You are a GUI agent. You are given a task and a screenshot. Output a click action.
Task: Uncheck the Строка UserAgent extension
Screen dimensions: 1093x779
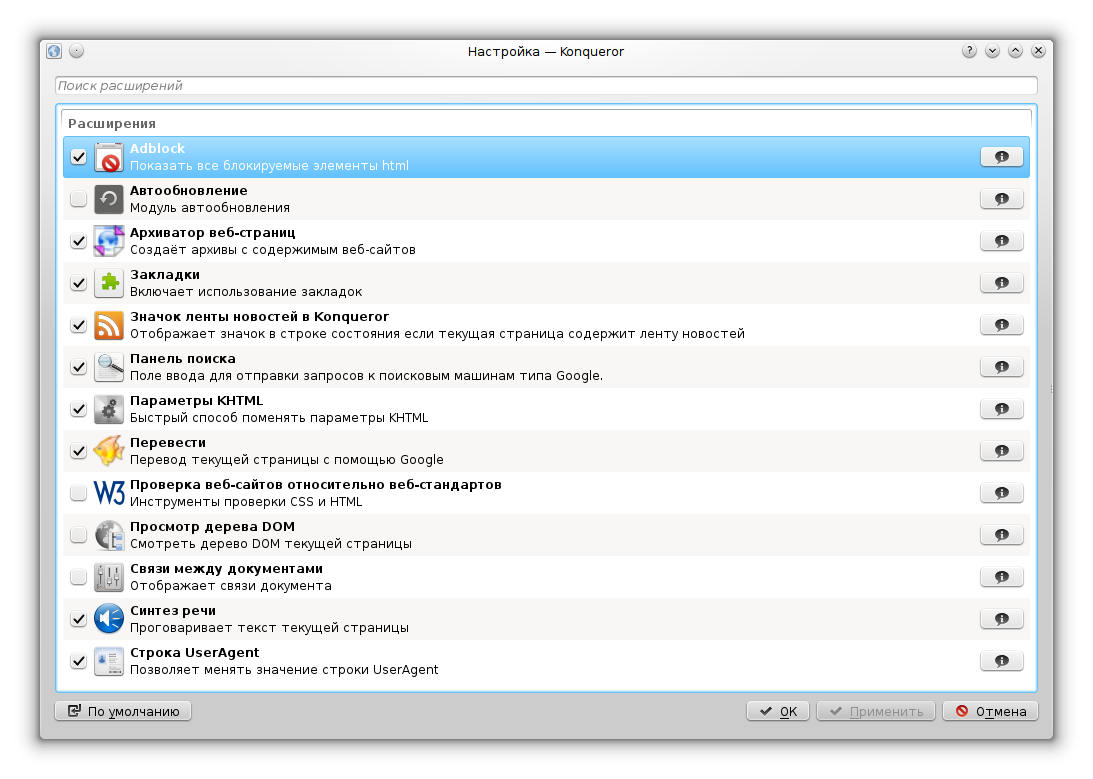78,660
